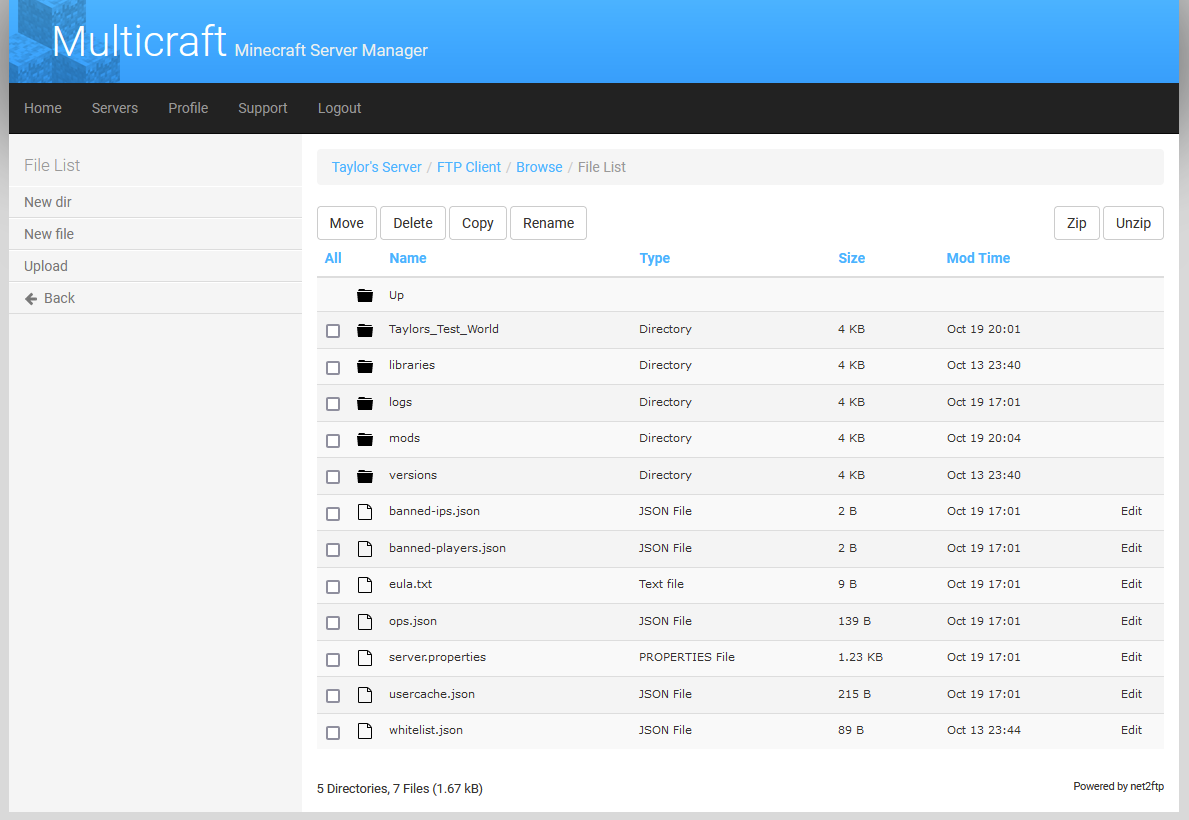This screenshot has width=1189, height=820.
Task: Sort files by clicking the Size header
Action: pos(851,258)
